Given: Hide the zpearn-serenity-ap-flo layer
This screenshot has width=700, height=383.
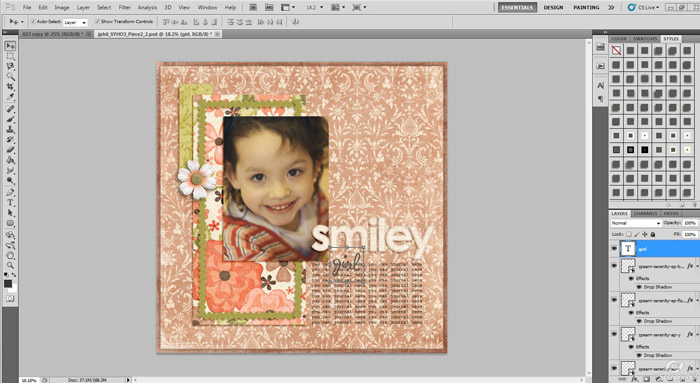Looking at the screenshot, I should pos(614,300).
